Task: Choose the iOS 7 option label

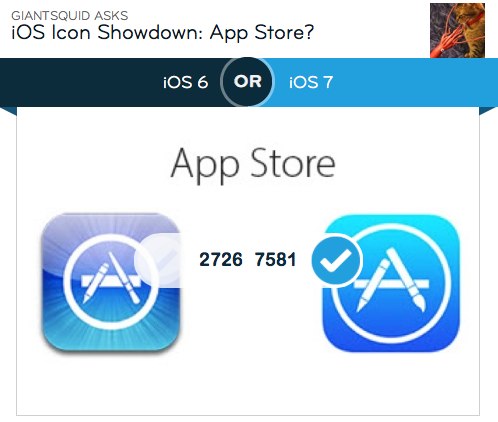Action: click(311, 82)
